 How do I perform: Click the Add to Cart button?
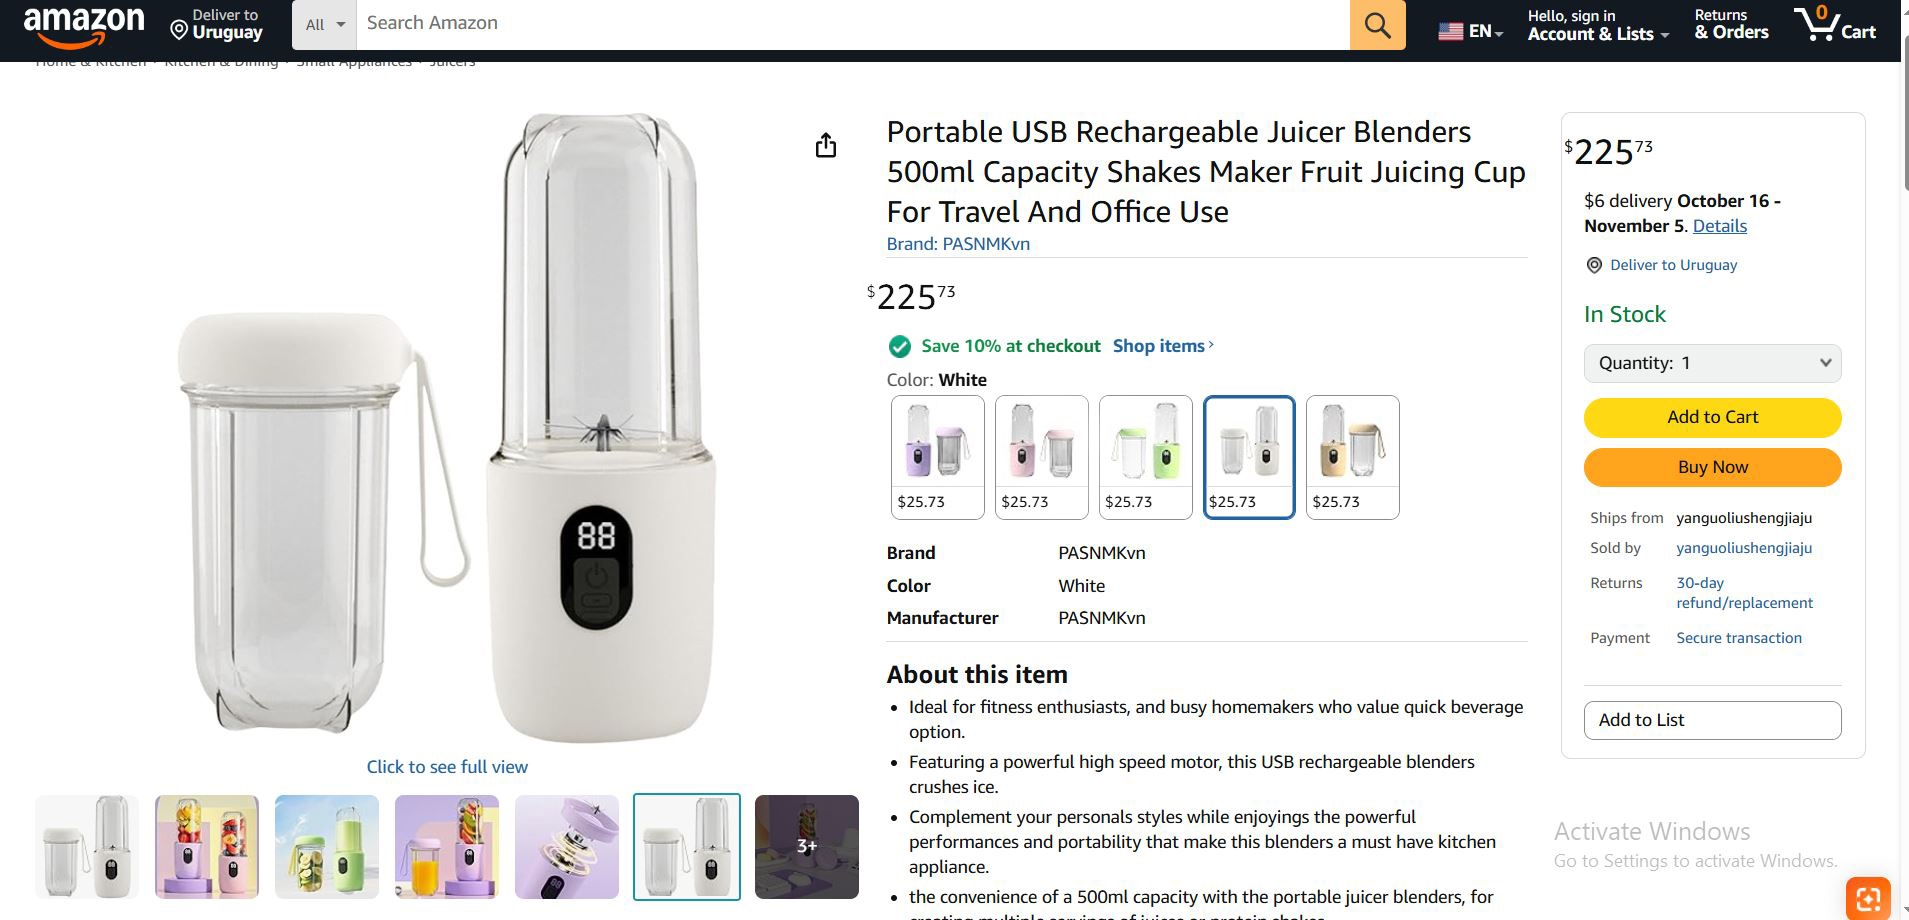[1712, 417]
